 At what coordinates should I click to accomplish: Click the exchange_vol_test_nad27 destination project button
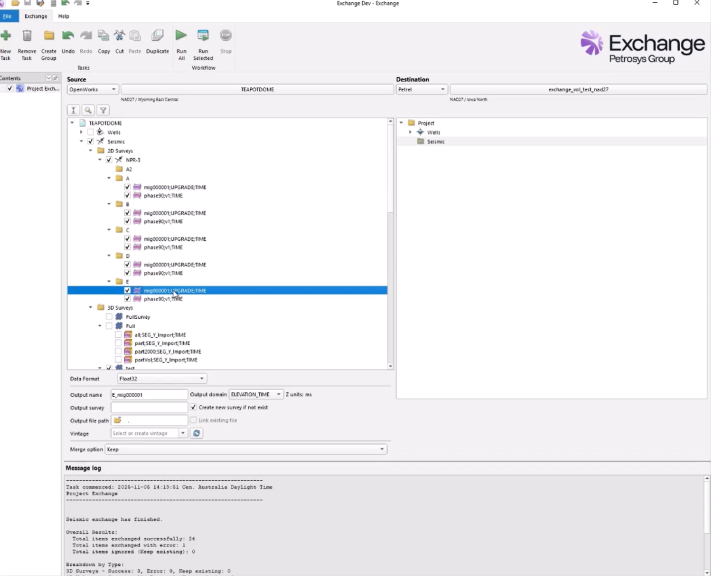tap(578, 89)
